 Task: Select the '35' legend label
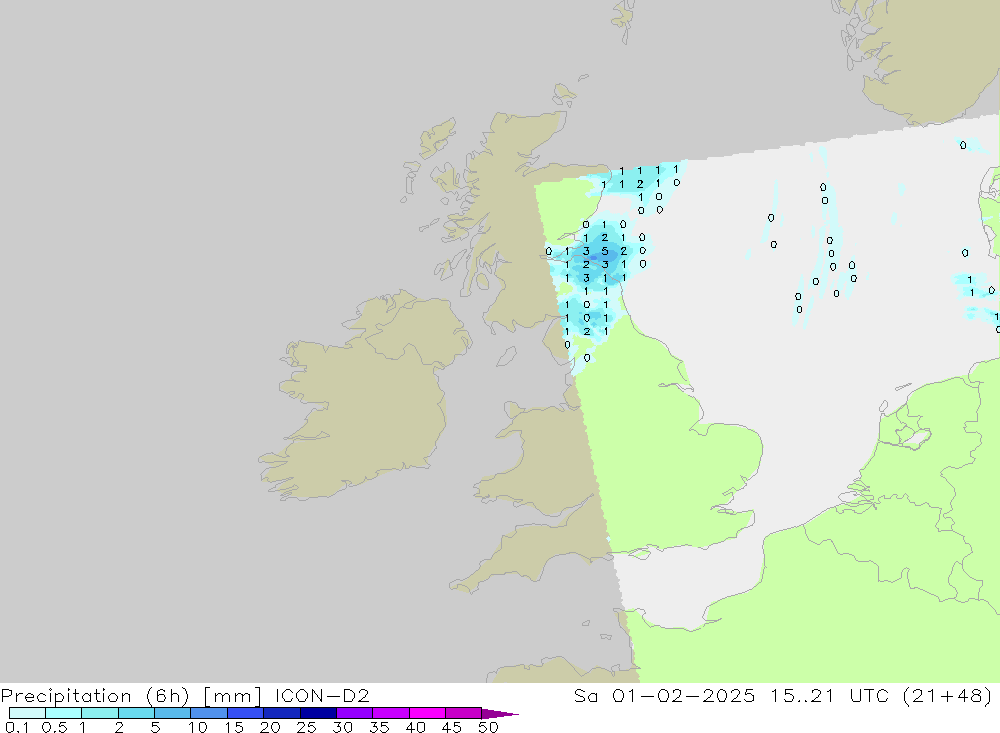(379, 727)
